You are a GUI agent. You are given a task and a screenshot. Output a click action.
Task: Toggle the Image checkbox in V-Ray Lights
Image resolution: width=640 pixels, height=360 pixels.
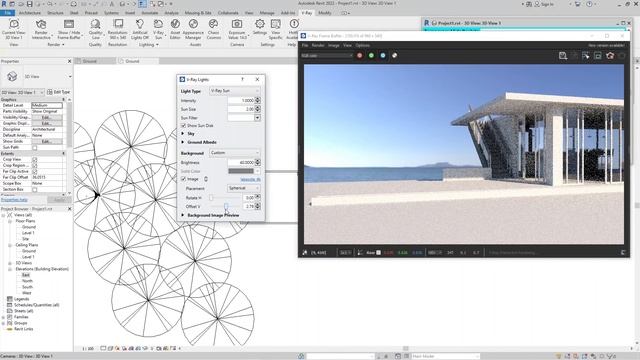click(x=183, y=179)
